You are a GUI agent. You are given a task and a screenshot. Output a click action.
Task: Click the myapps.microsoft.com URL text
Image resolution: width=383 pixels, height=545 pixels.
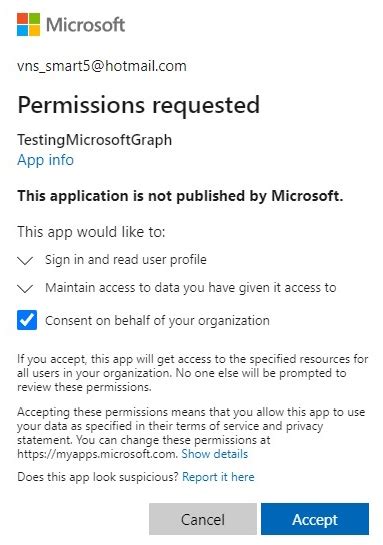click(98, 454)
